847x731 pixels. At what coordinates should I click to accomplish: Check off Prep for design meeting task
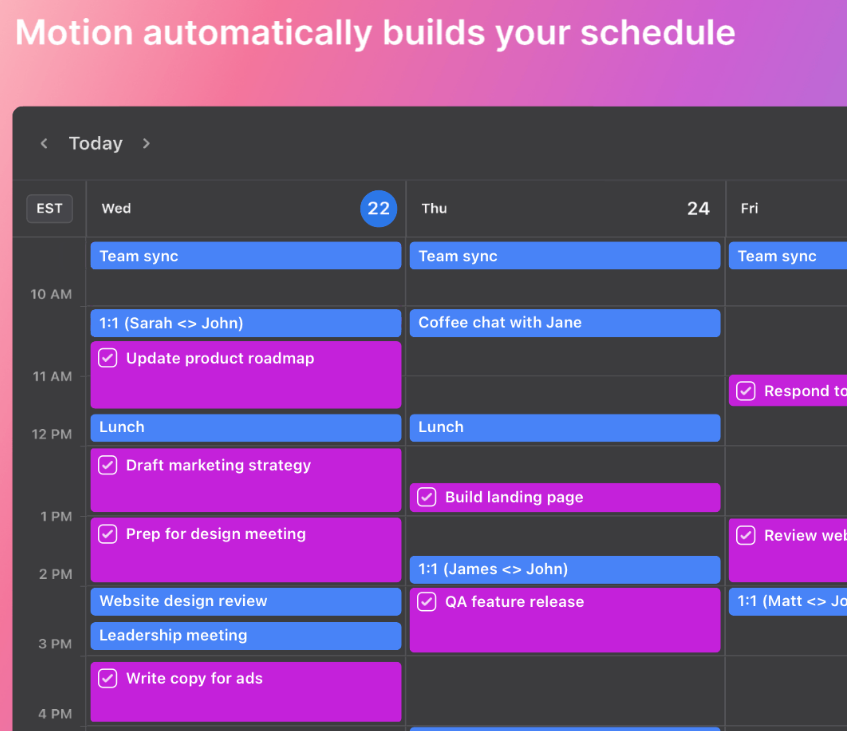[108, 534]
